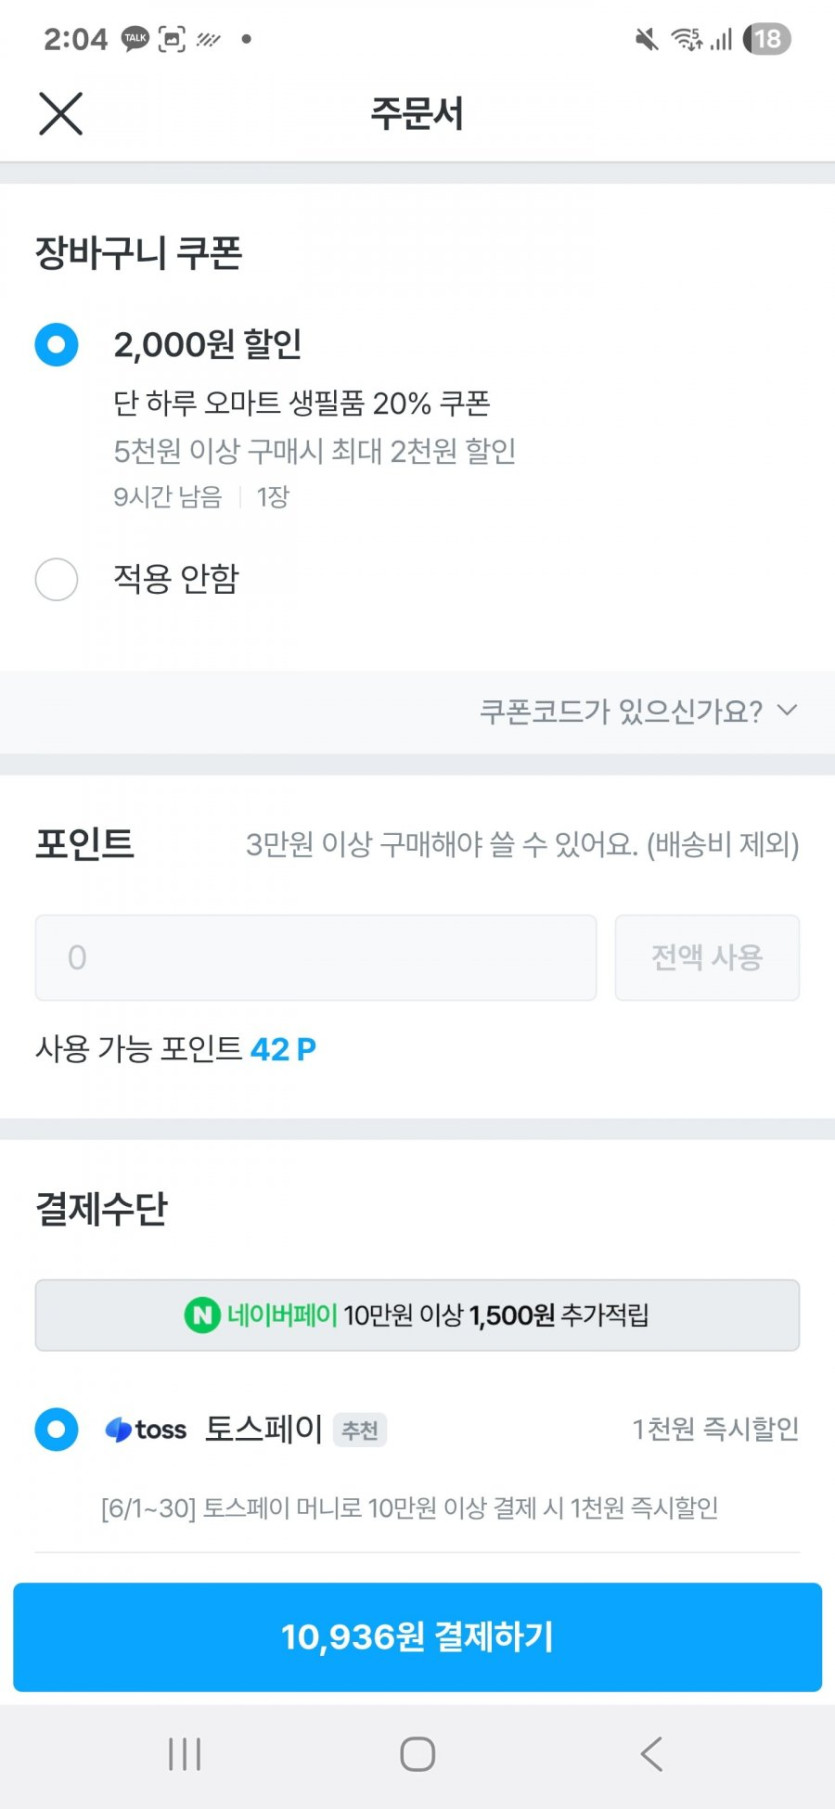The width and height of the screenshot is (835, 1809).
Task: Close the order form with X icon
Action: (60, 113)
